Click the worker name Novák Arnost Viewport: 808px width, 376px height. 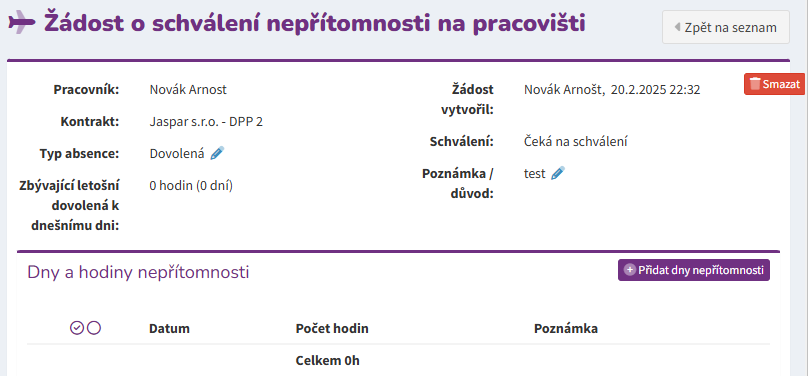coord(188,90)
